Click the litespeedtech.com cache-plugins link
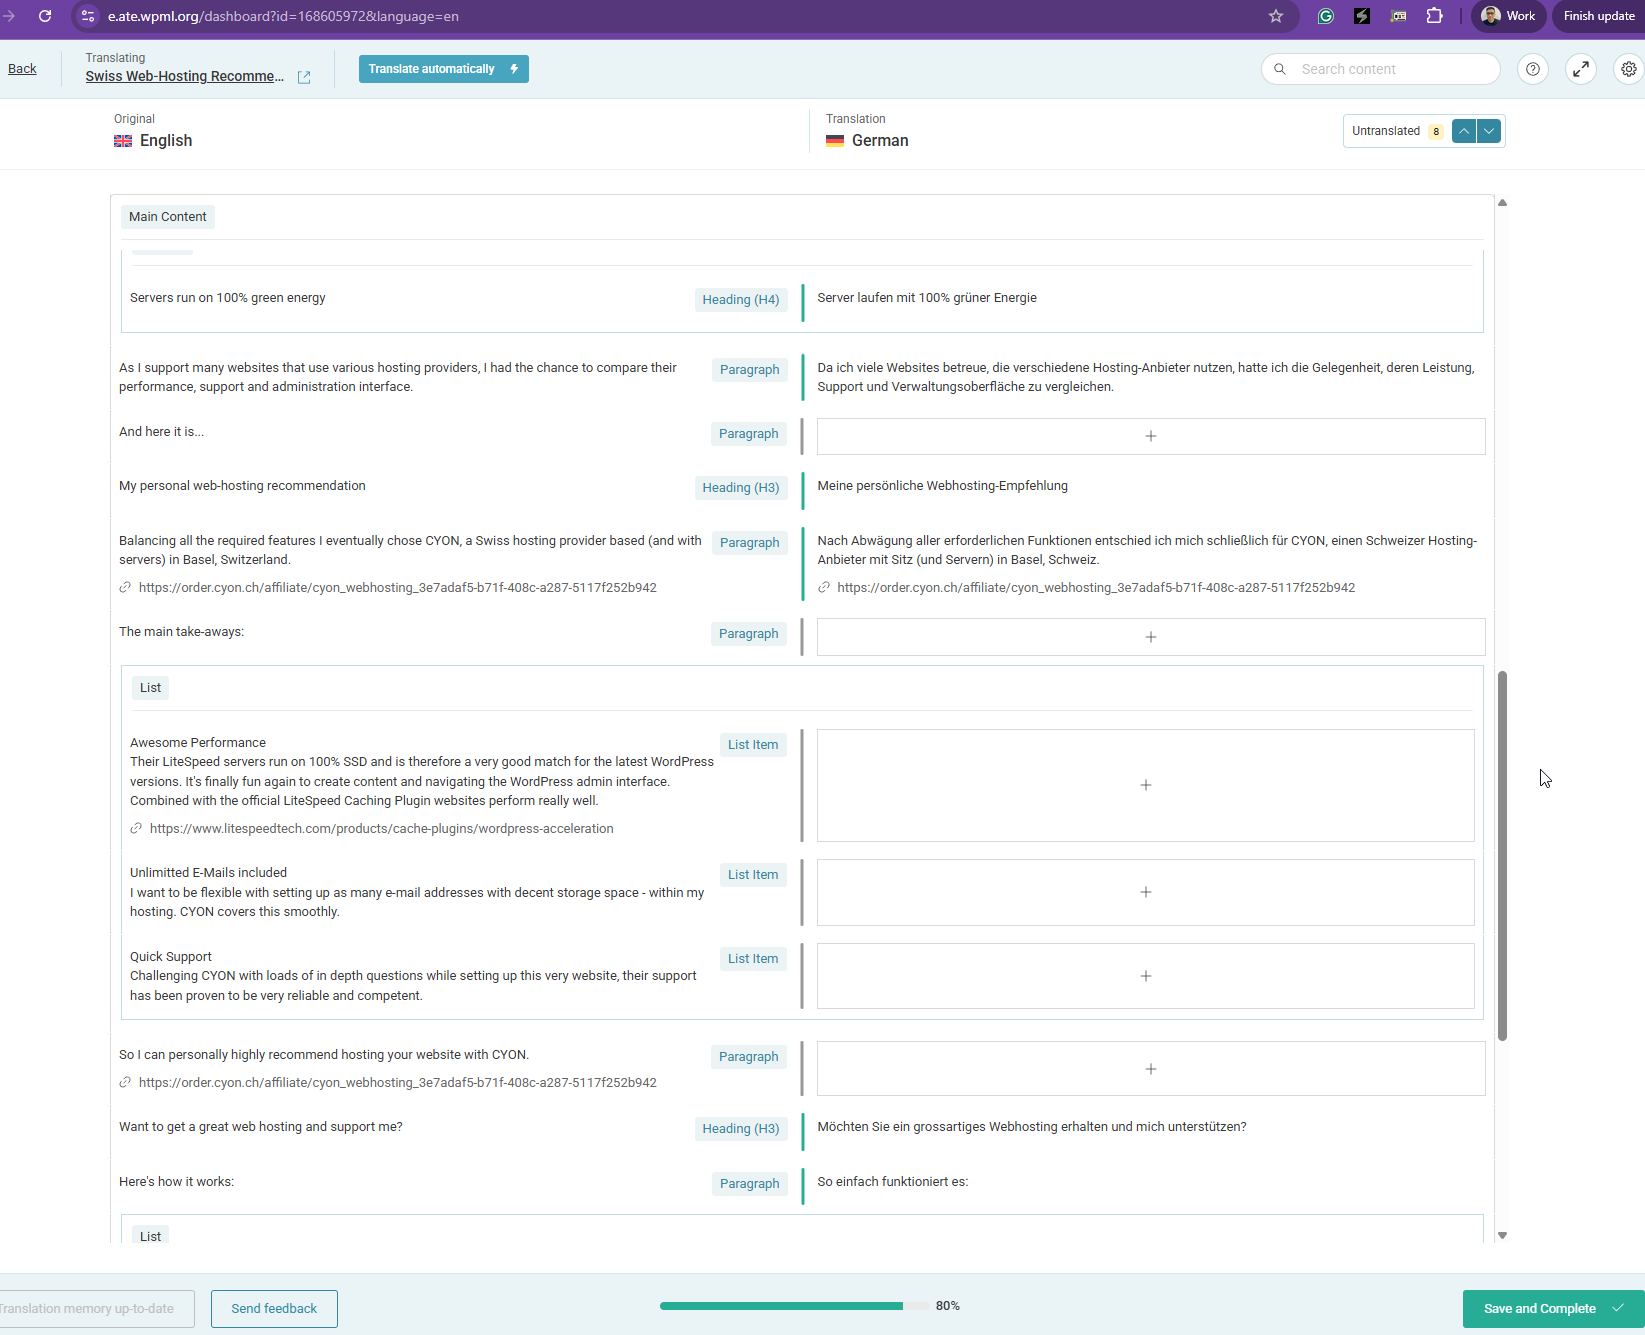1645x1335 pixels. coord(381,829)
